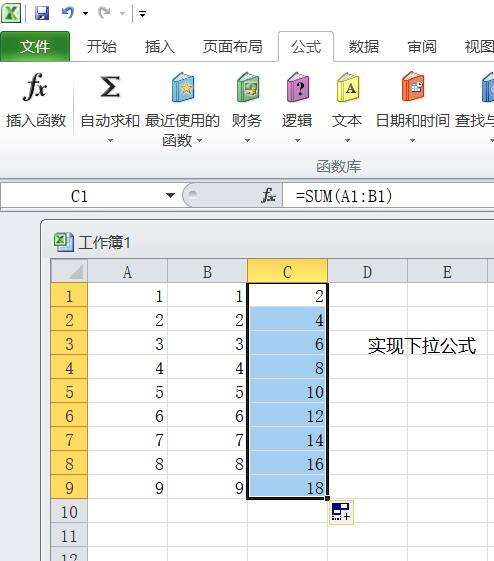Click the fx button beside the formula bar
Screen dimensions: 494x561
click(x=268, y=196)
